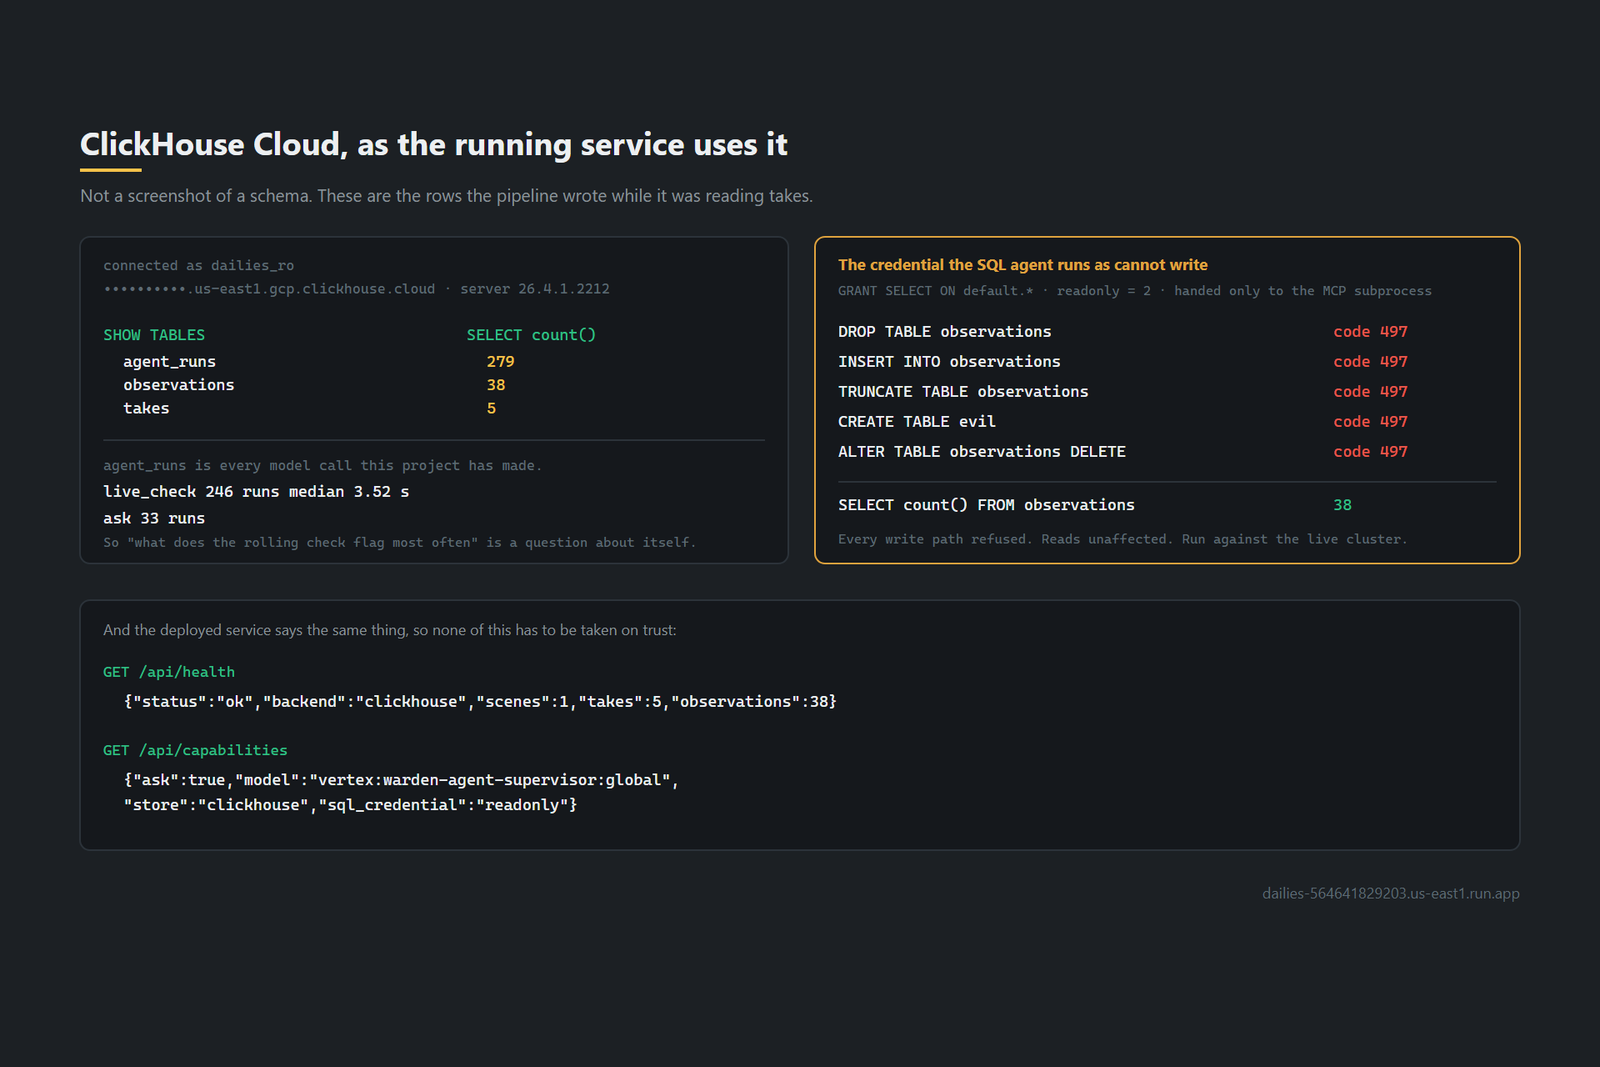
Task: Click the subtitle starting 'Not a screenshot of a schema'
Action: pyautogui.click(x=446, y=196)
